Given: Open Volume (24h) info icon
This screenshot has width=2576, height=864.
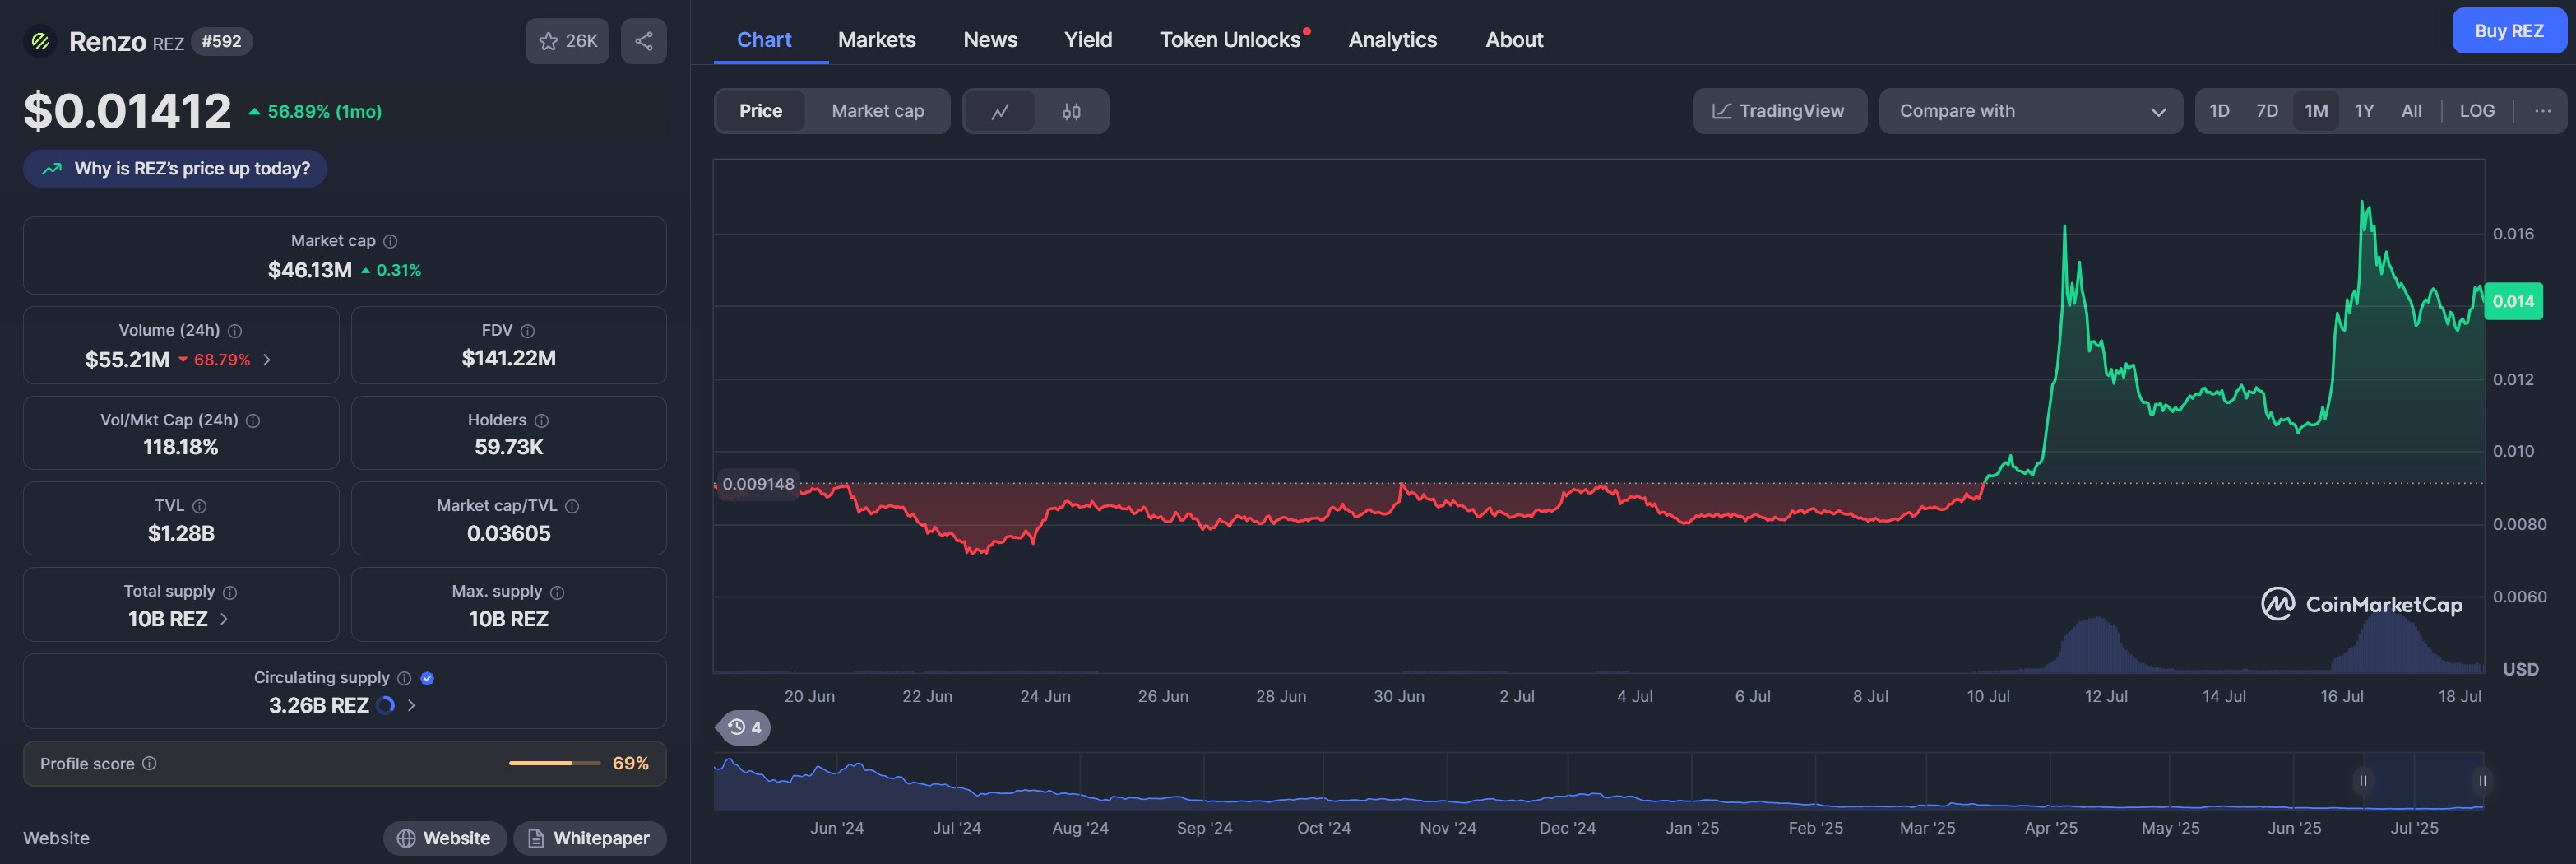Looking at the screenshot, I should [235, 331].
